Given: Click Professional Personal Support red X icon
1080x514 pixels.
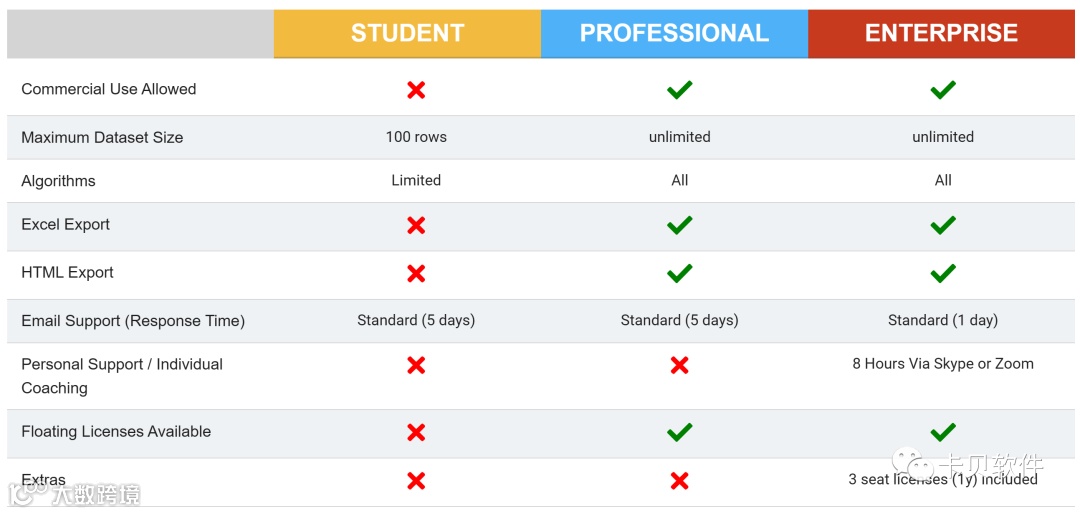Looking at the screenshot, I should pyautogui.click(x=679, y=365).
